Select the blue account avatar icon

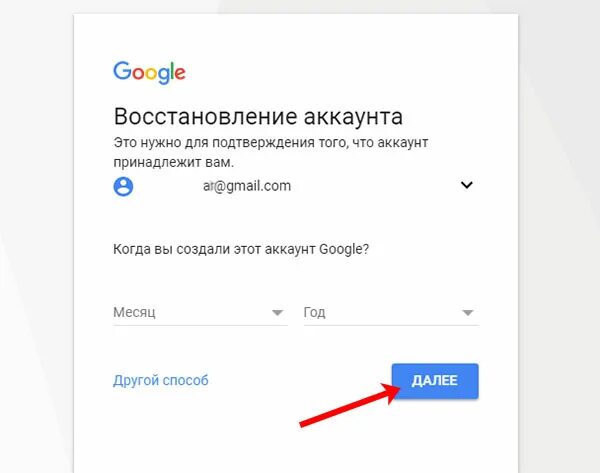pos(123,186)
